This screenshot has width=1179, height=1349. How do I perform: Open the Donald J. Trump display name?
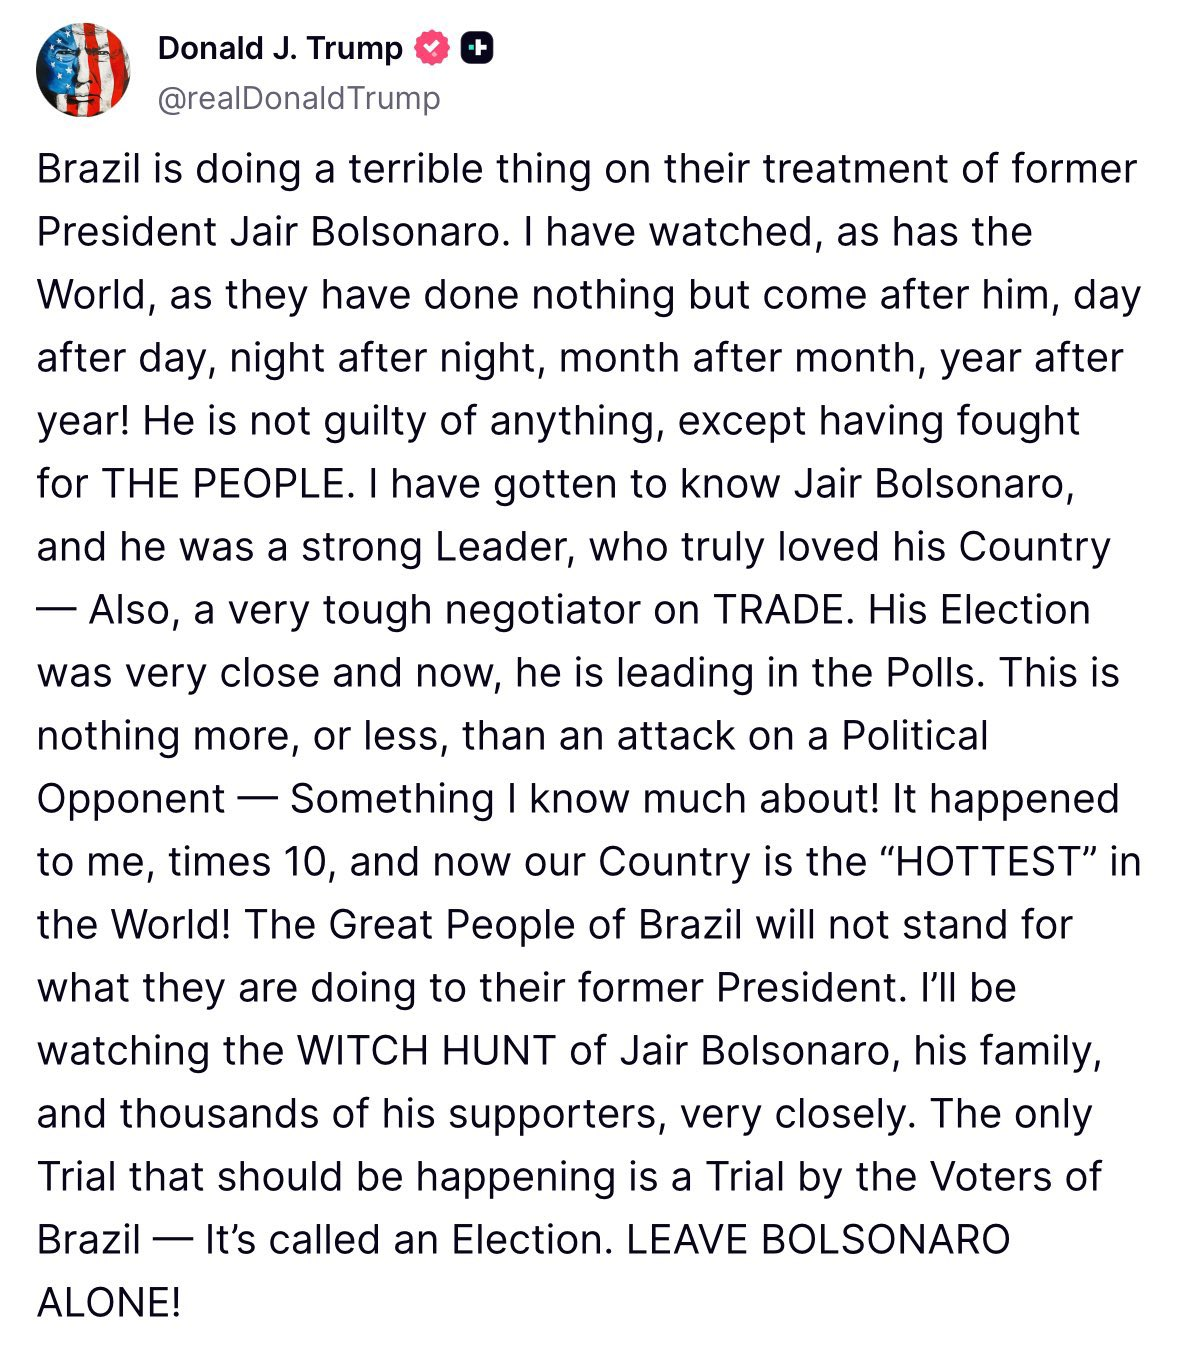coord(280,48)
